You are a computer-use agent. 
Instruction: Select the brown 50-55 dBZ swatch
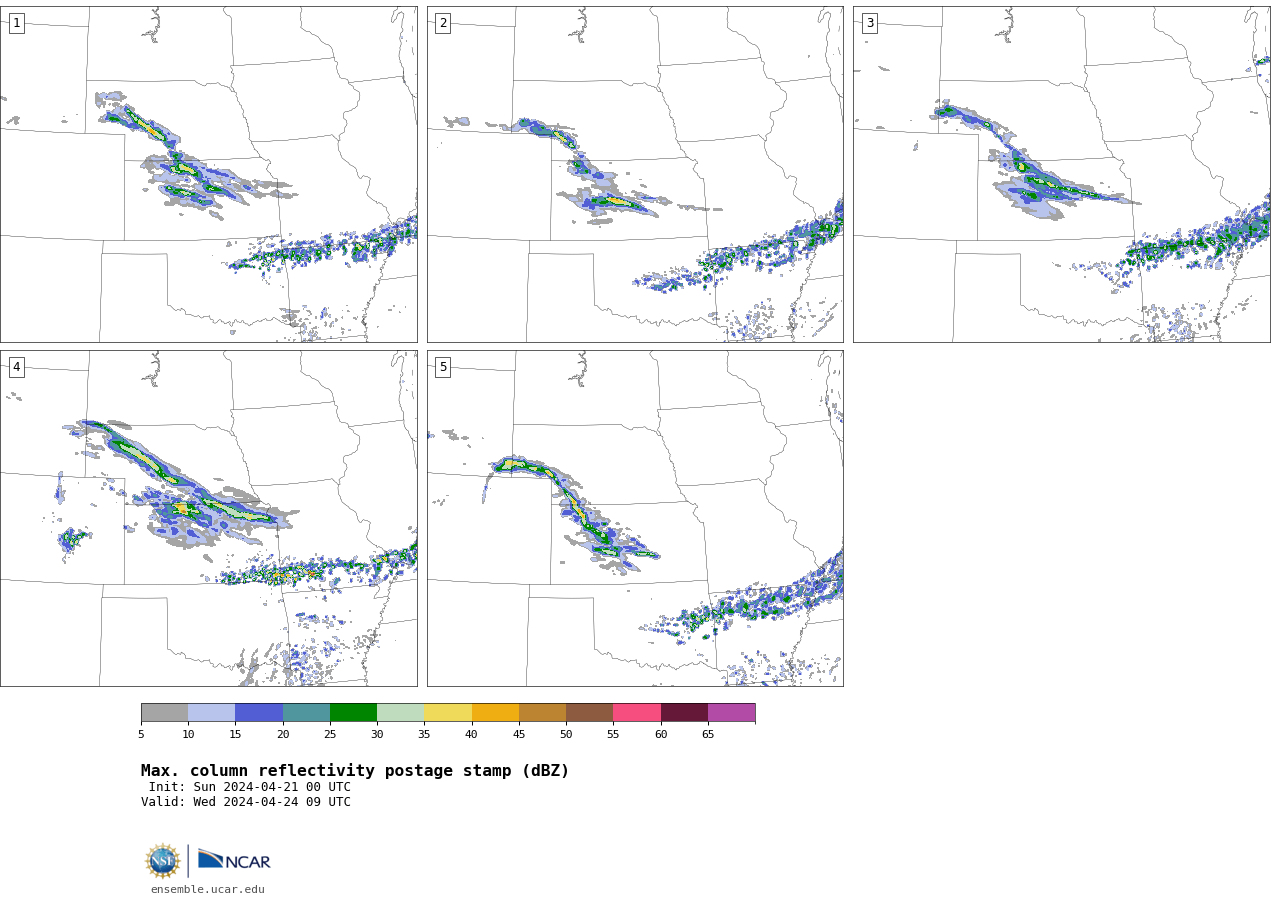(589, 712)
